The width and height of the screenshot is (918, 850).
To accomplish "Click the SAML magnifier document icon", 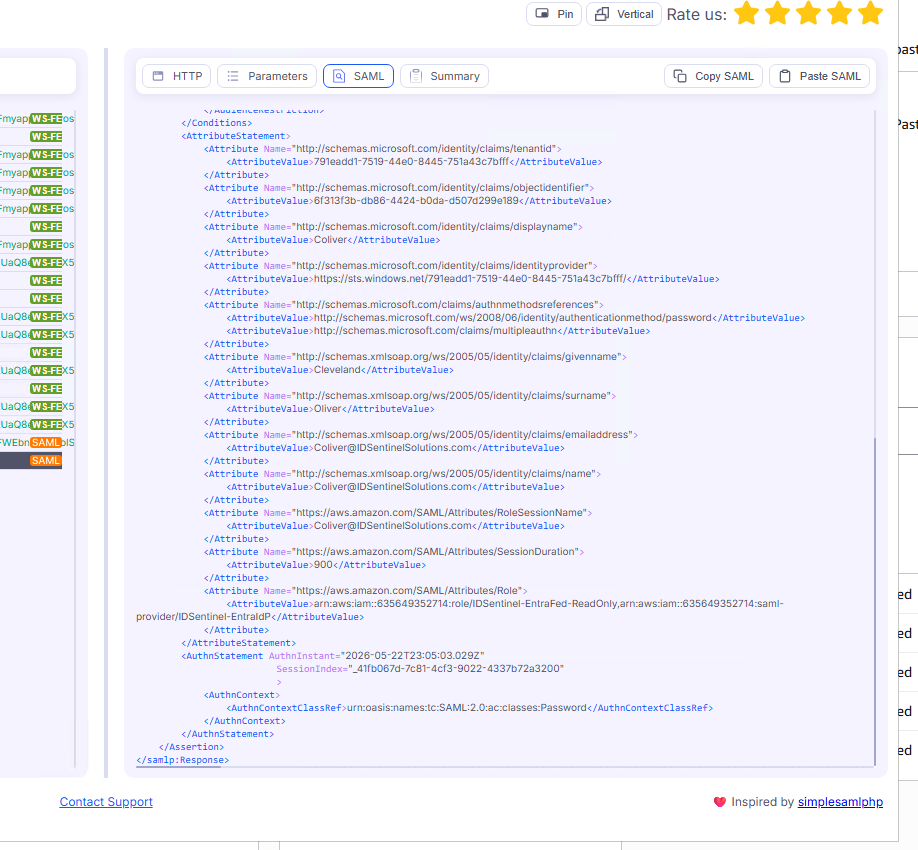I will [339, 76].
